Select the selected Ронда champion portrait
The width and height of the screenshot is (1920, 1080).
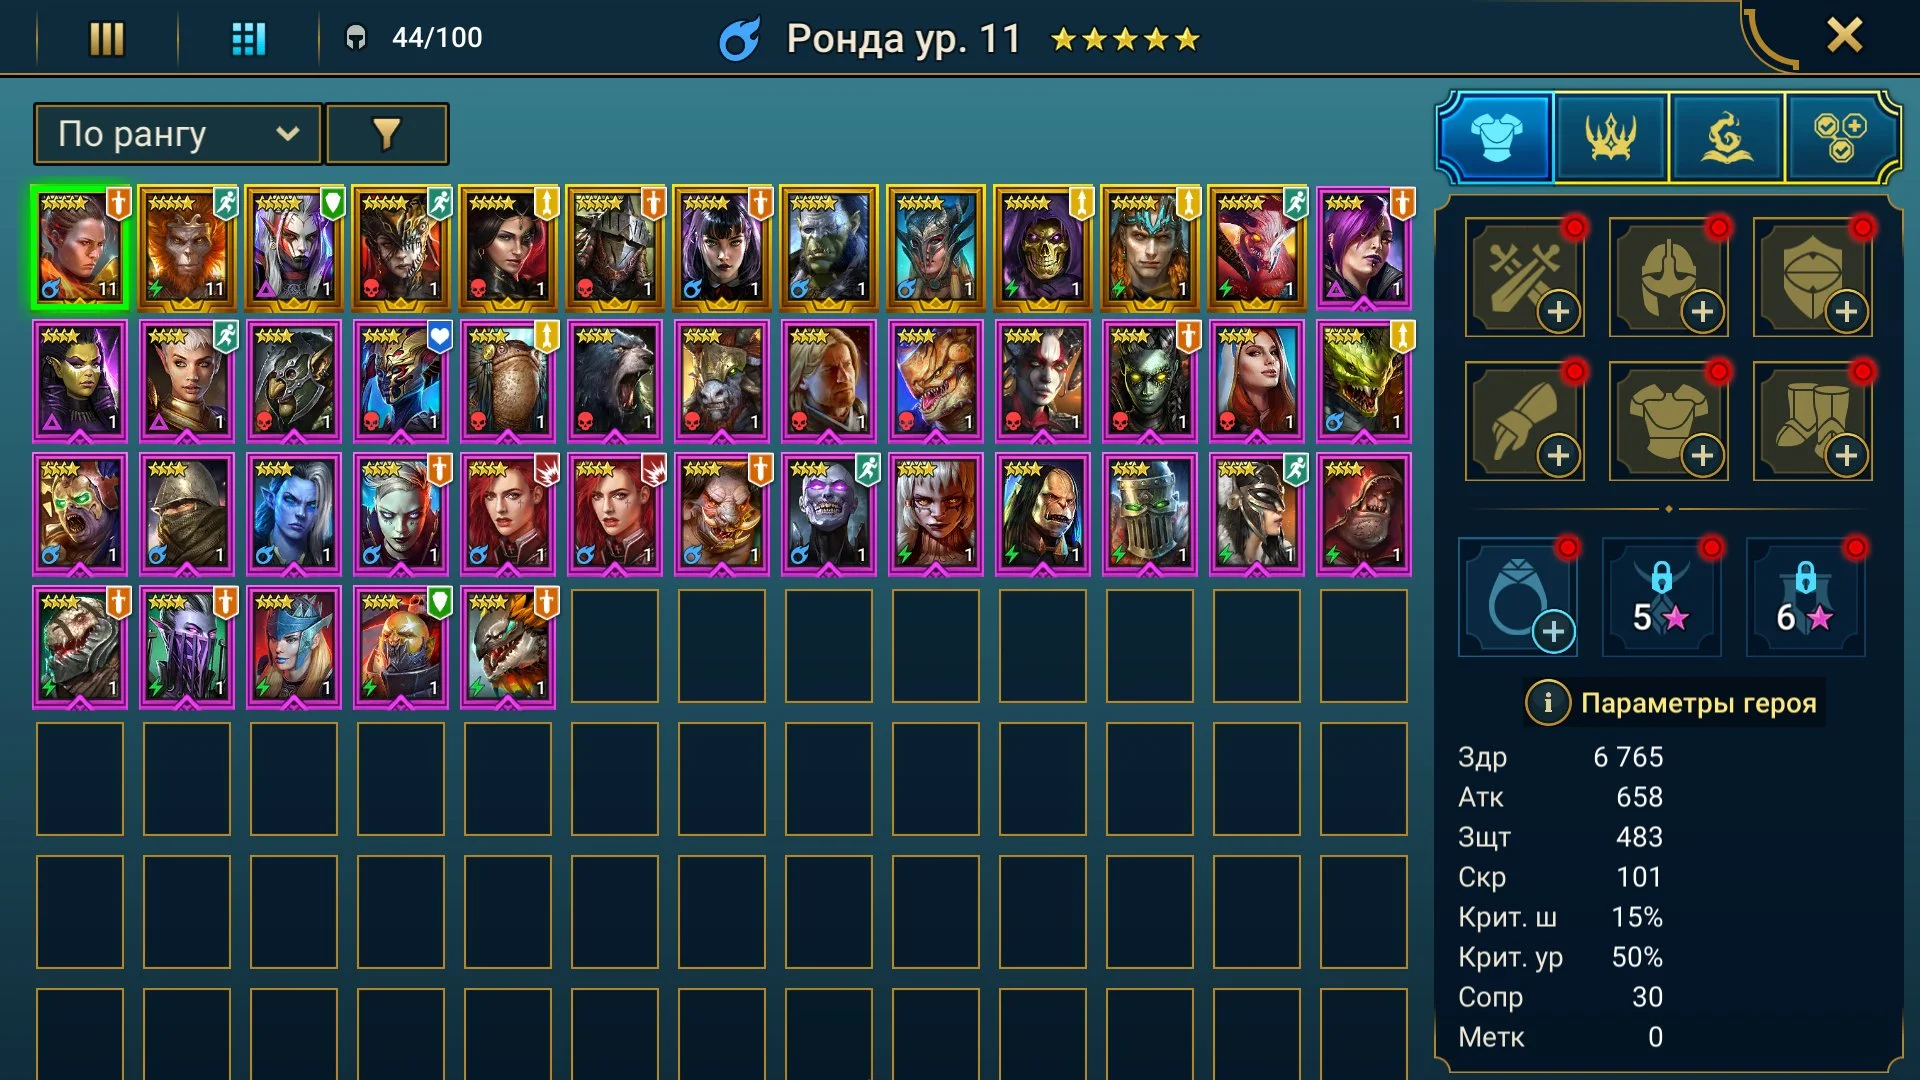click(80, 247)
